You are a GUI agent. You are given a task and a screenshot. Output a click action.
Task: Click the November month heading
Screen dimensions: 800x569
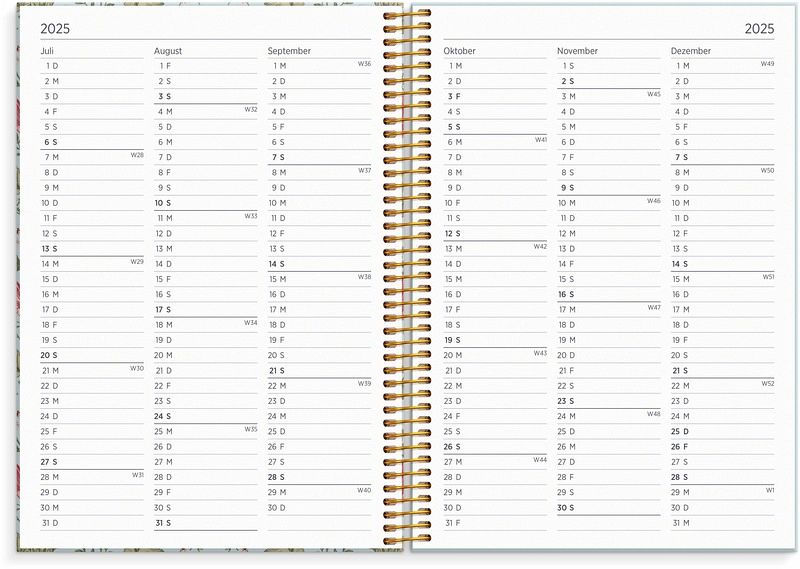coord(577,51)
